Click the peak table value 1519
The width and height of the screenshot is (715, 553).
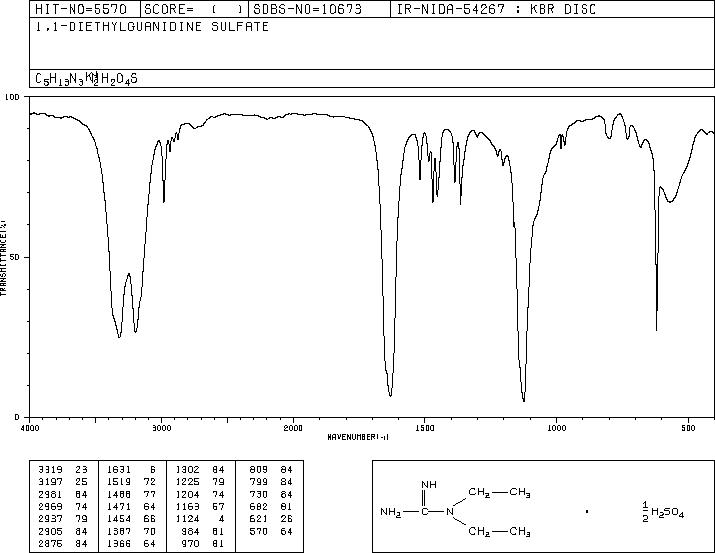[119, 482]
